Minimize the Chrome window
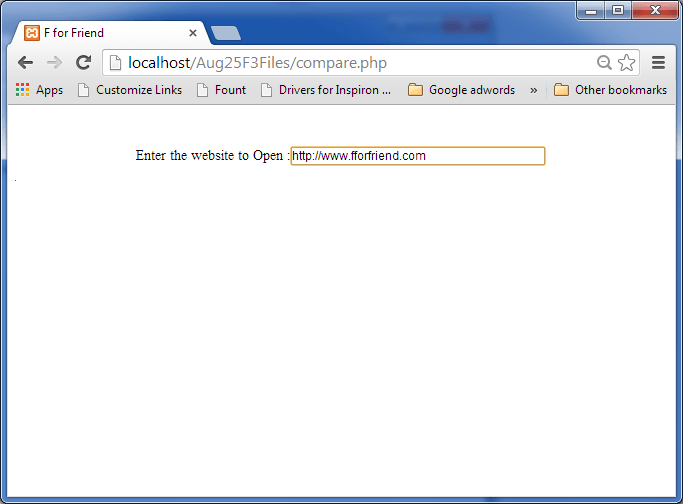Screen dimensions: 683x504 [591, 10]
